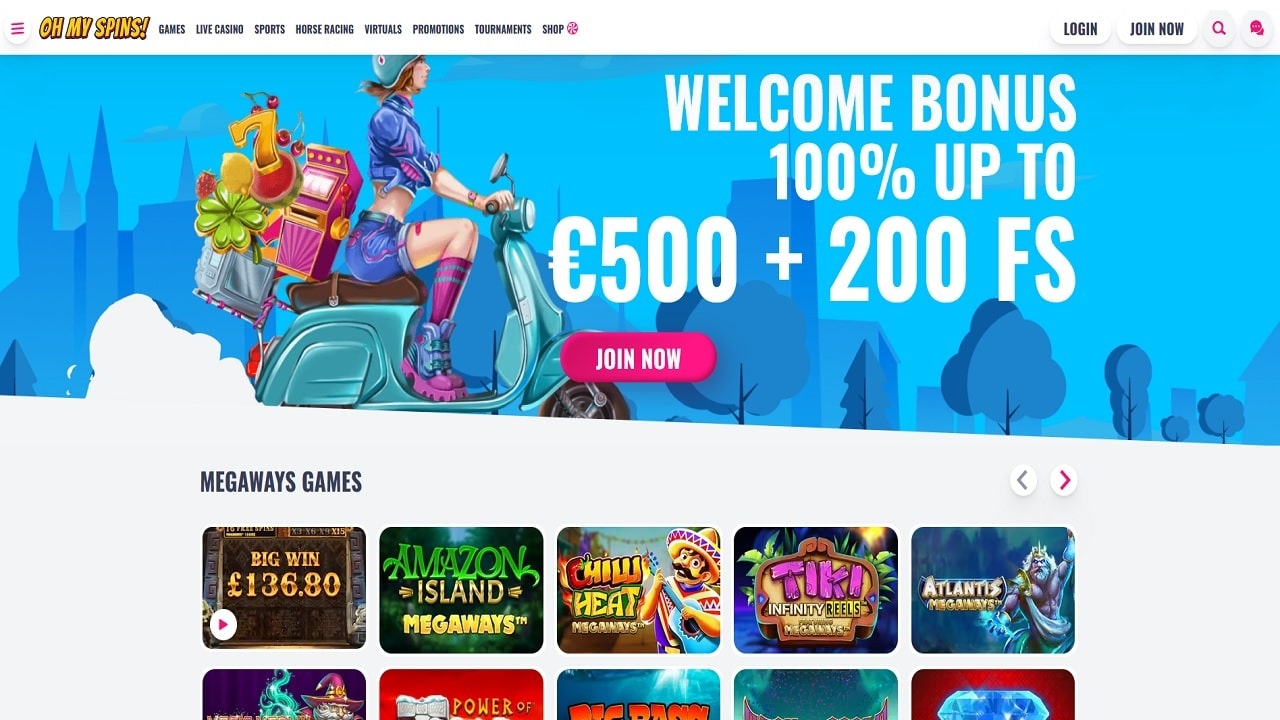
Task: Go to the Sports section
Action: pyautogui.click(x=270, y=29)
